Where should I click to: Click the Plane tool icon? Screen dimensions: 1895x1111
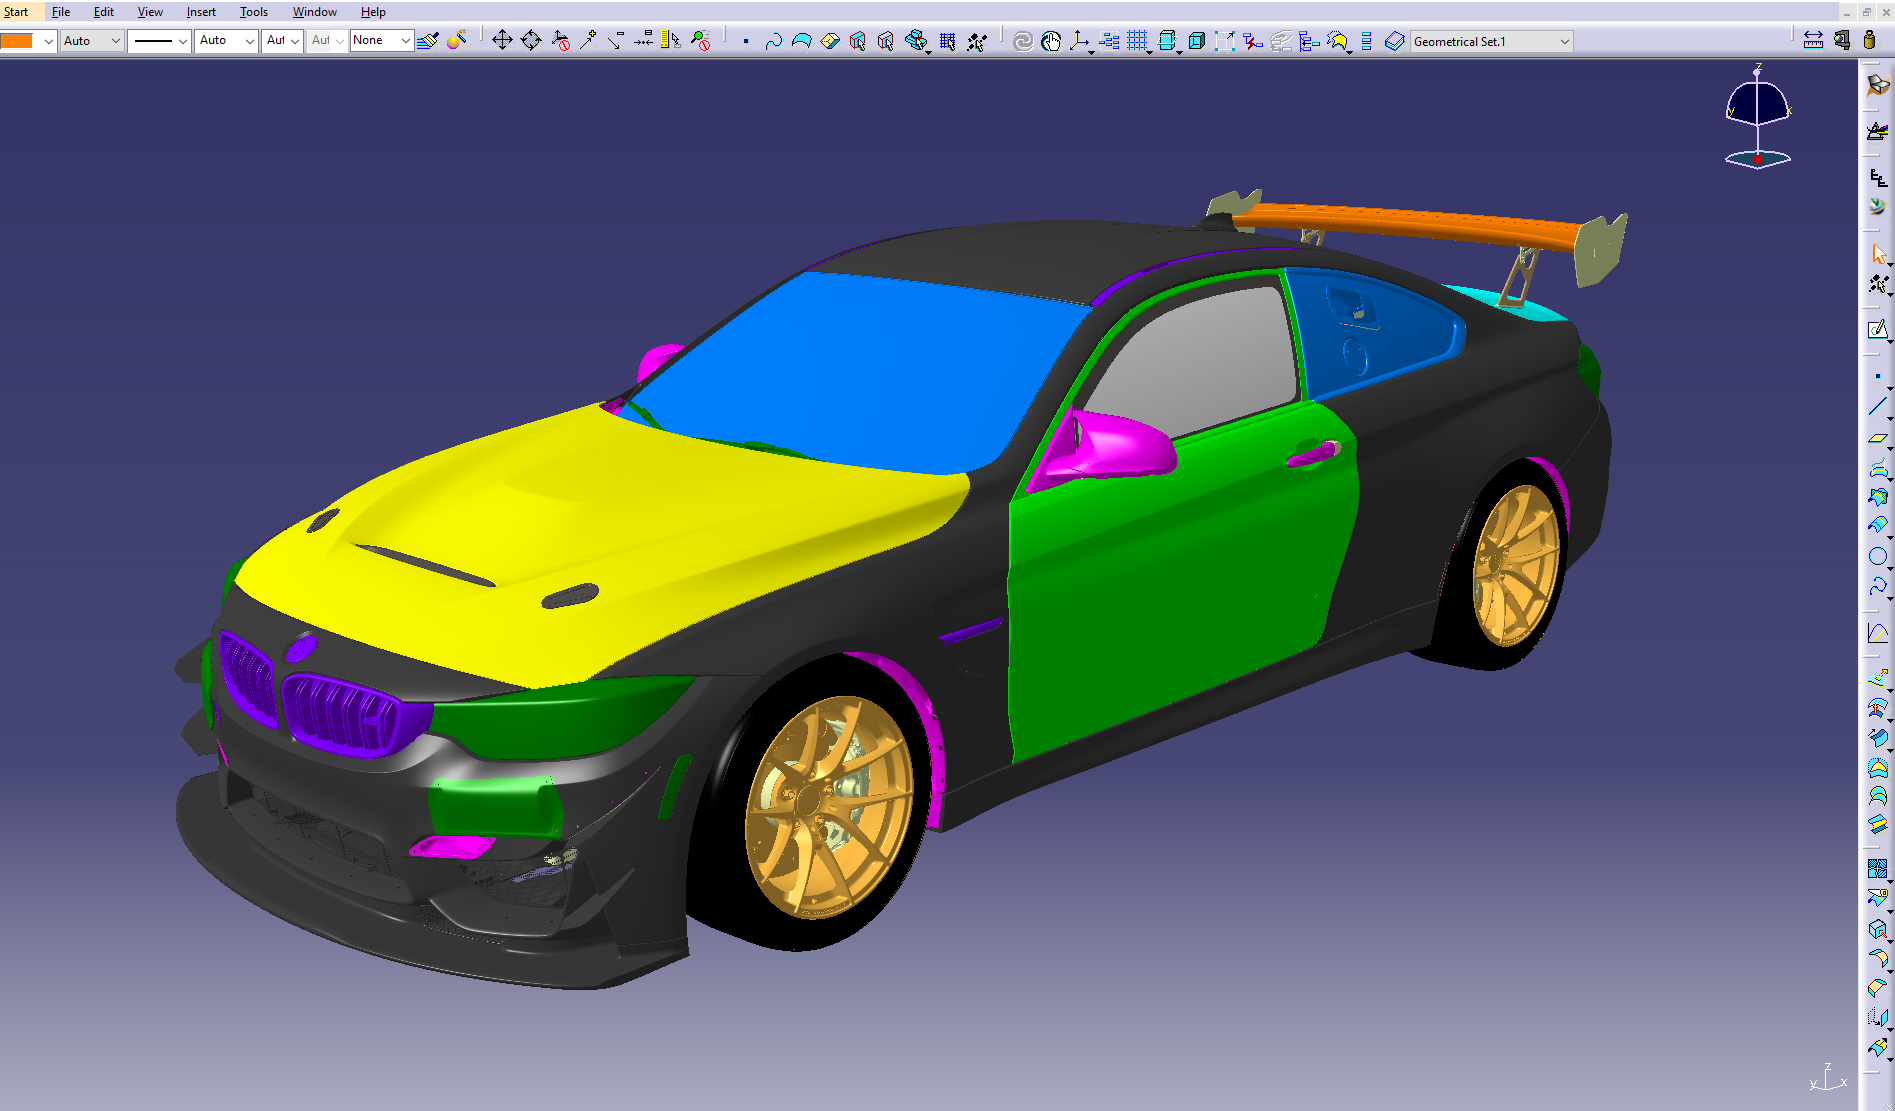[1877, 438]
